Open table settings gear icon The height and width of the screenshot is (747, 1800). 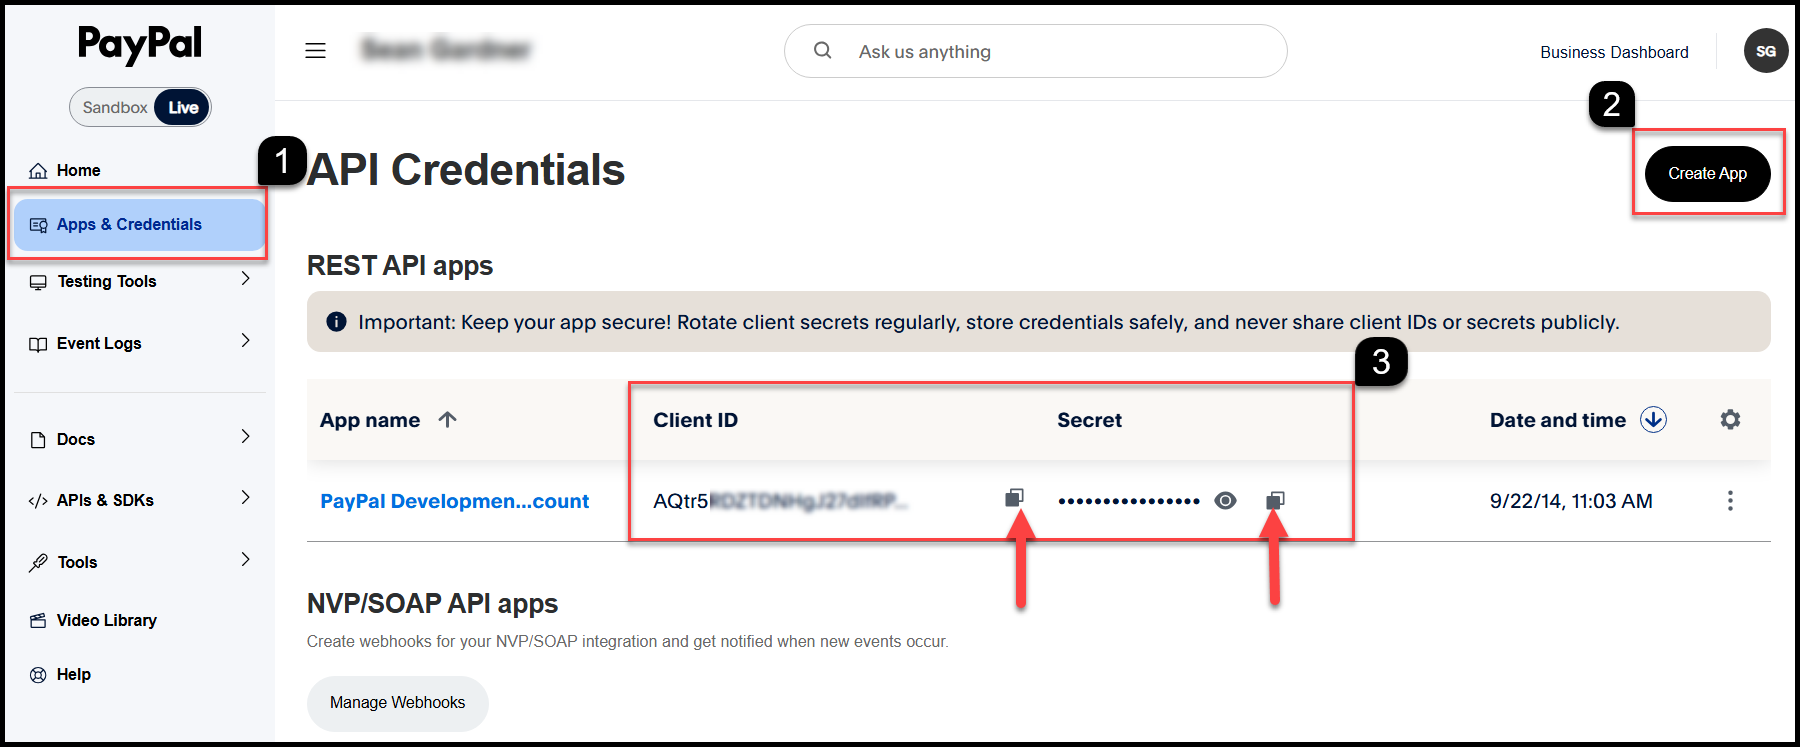tap(1730, 420)
